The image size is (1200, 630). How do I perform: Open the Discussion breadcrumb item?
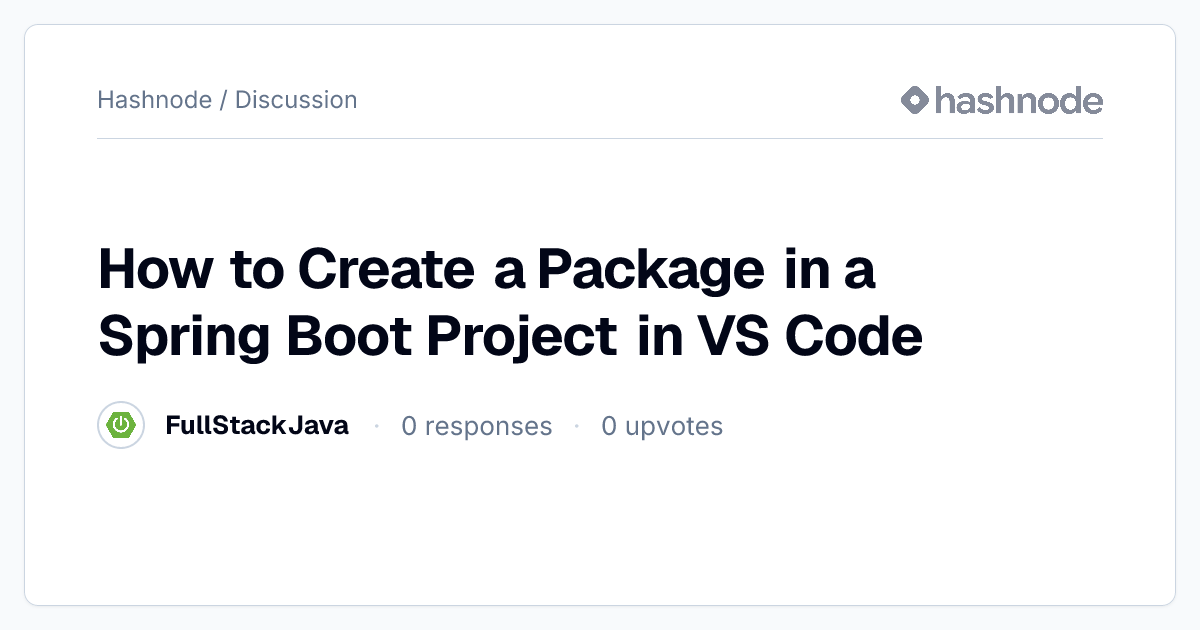(296, 100)
